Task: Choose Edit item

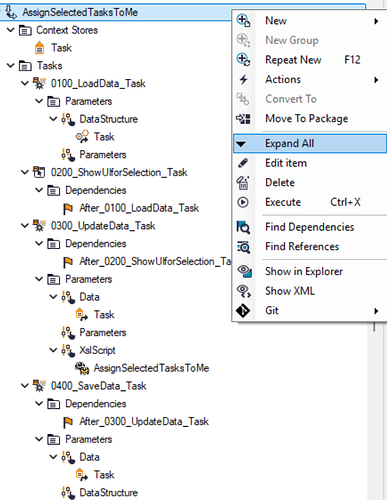Action: pos(310,163)
